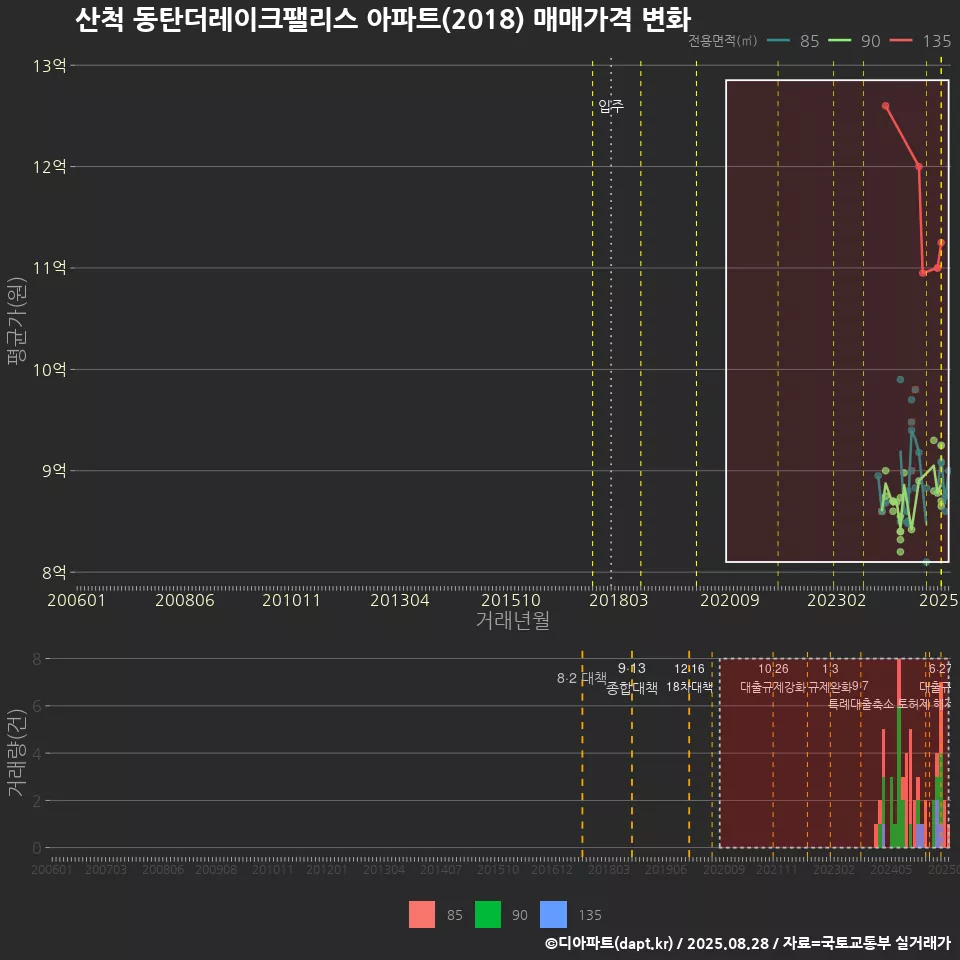Click the green 90 bar legend swatch
The height and width of the screenshot is (960, 960).
pyautogui.click(x=488, y=915)
